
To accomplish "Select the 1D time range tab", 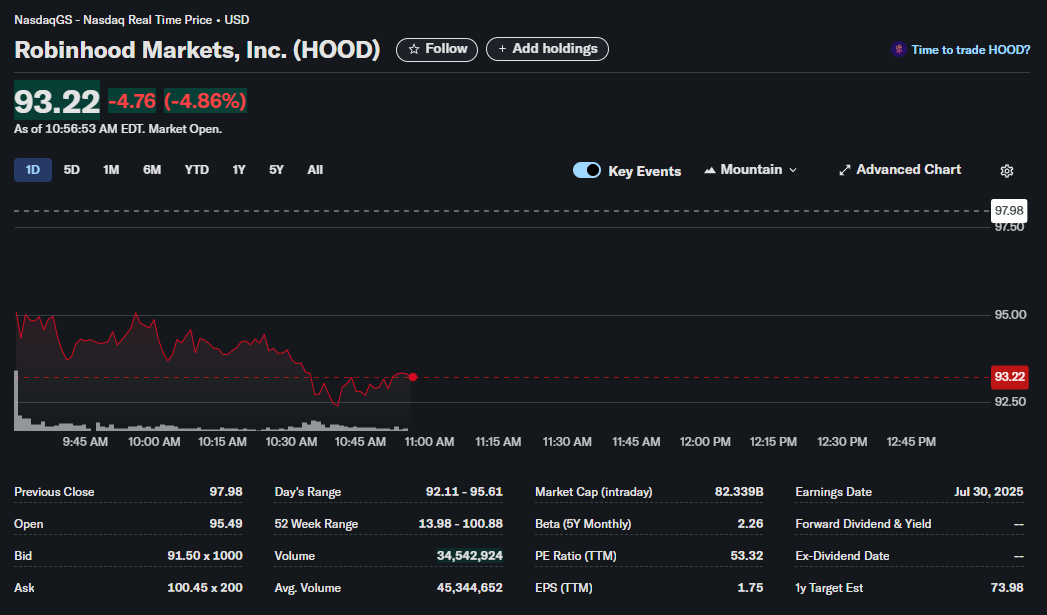I will (33, 170).
